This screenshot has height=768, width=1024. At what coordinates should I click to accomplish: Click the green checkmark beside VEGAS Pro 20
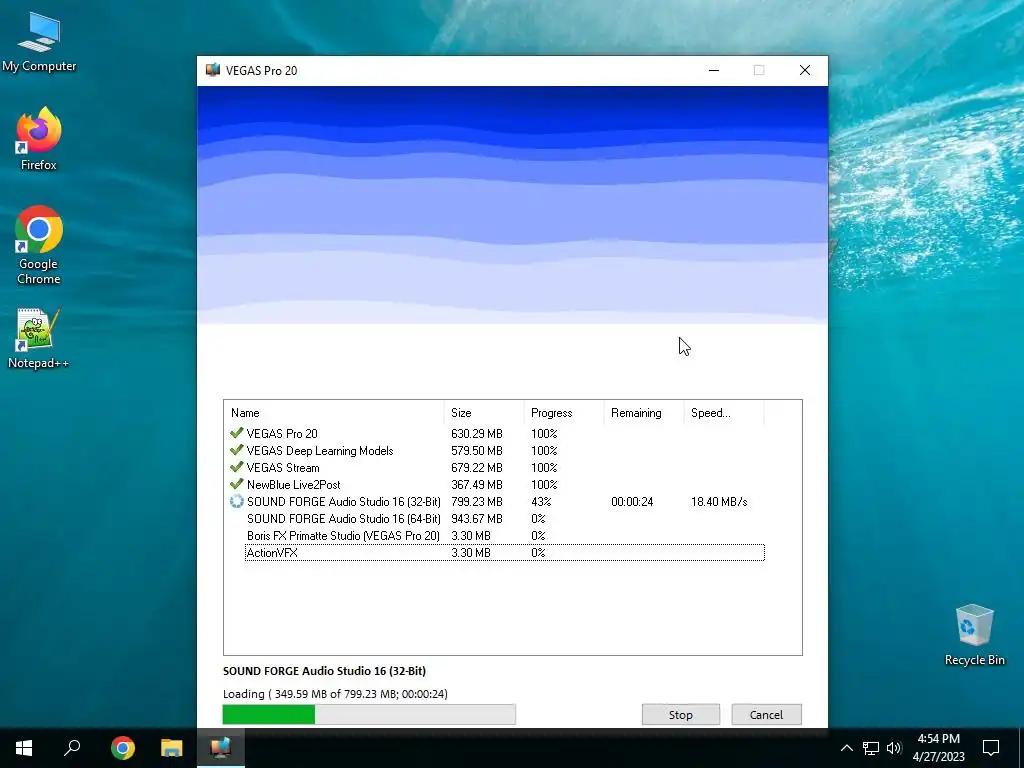(236, 433)
